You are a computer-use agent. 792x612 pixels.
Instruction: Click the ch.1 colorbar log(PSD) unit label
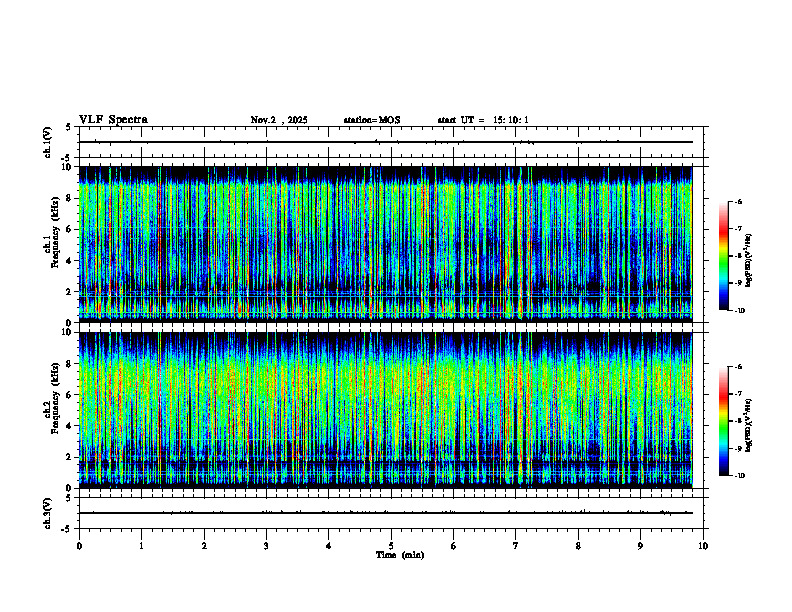[x=749, y=261]
